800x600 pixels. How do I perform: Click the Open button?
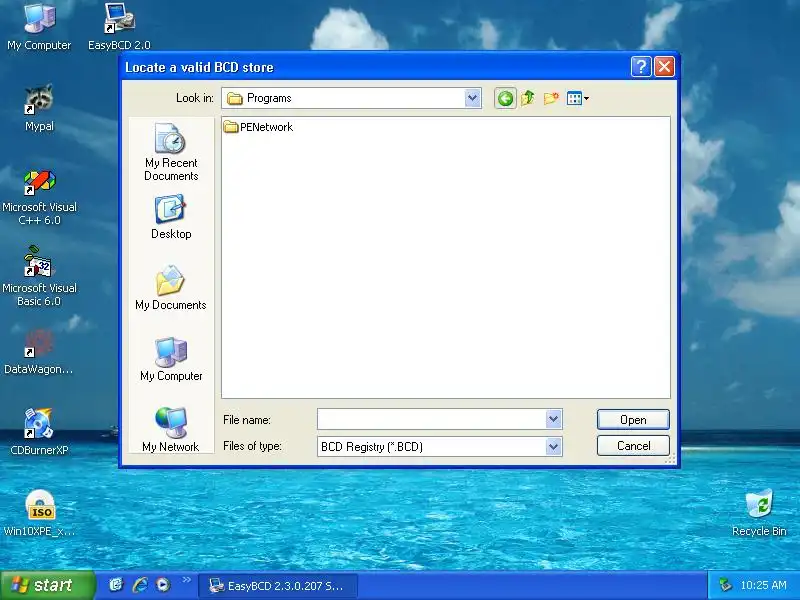[633, 419]
